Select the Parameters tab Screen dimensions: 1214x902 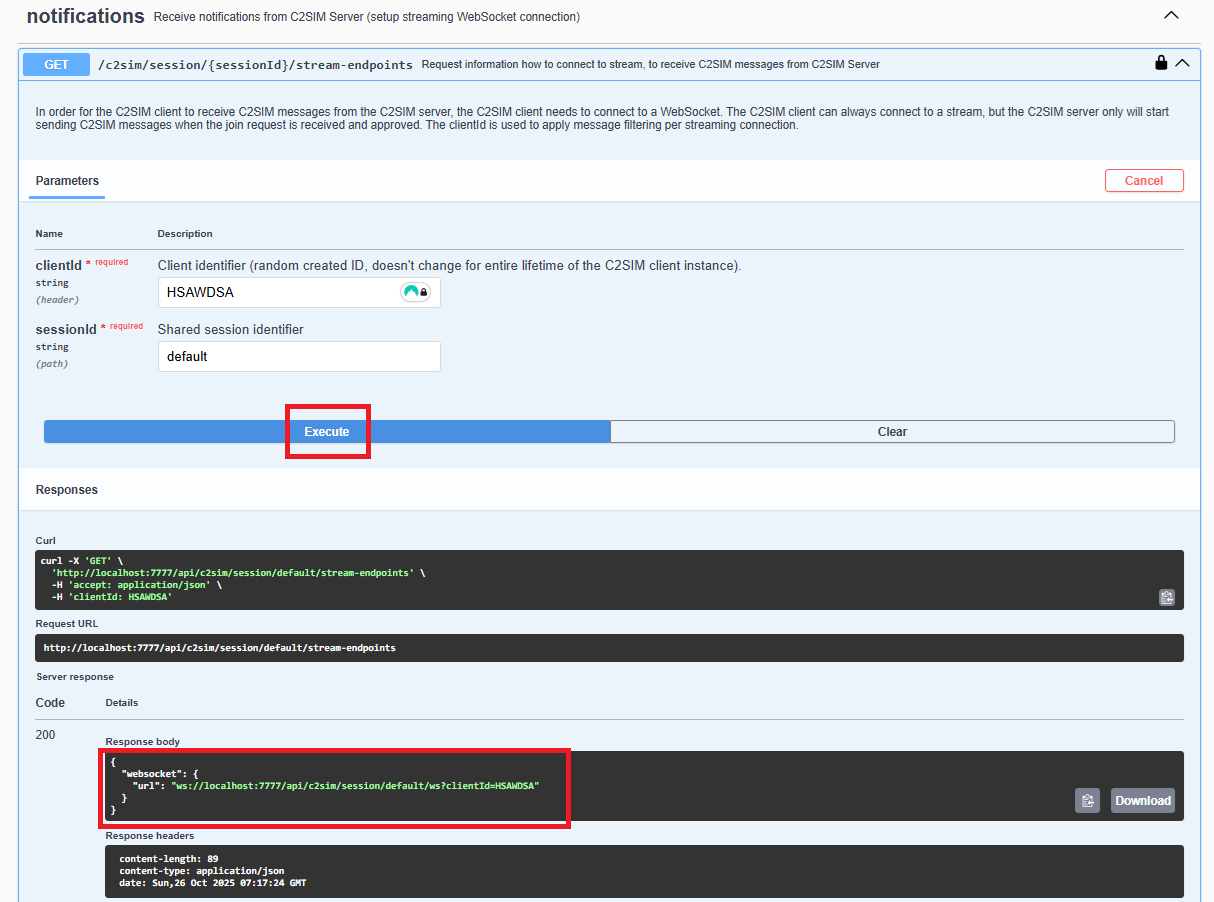pyautogui.click(x=67, y=181)
